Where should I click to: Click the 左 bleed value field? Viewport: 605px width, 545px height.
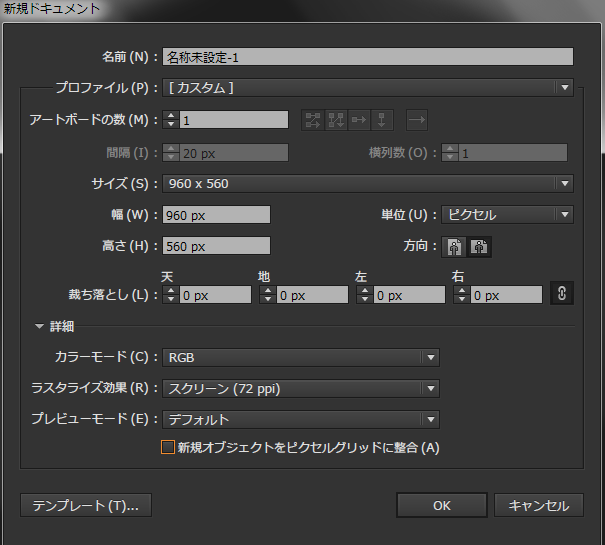(409, 295)
